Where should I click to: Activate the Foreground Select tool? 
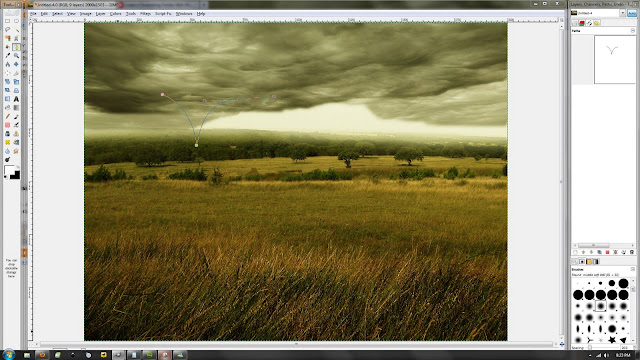click(7, 47)
